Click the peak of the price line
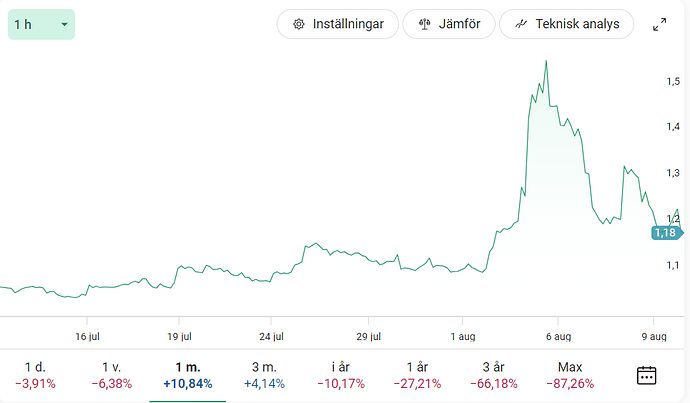Viewport: 690px width, 403px height. coord(546,61)
